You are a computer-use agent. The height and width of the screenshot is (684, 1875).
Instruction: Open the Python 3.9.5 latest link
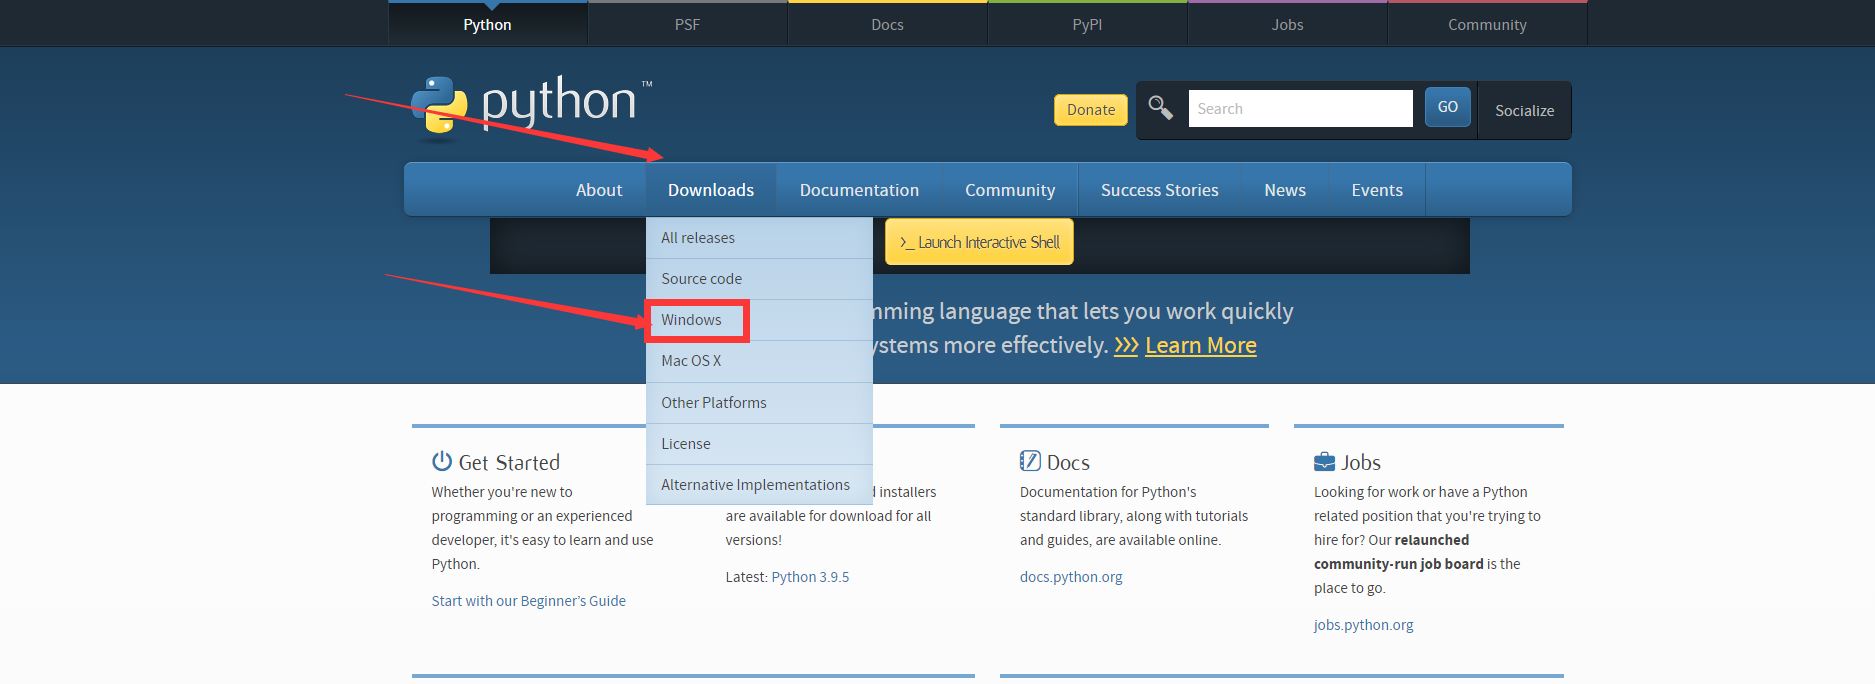810,577
